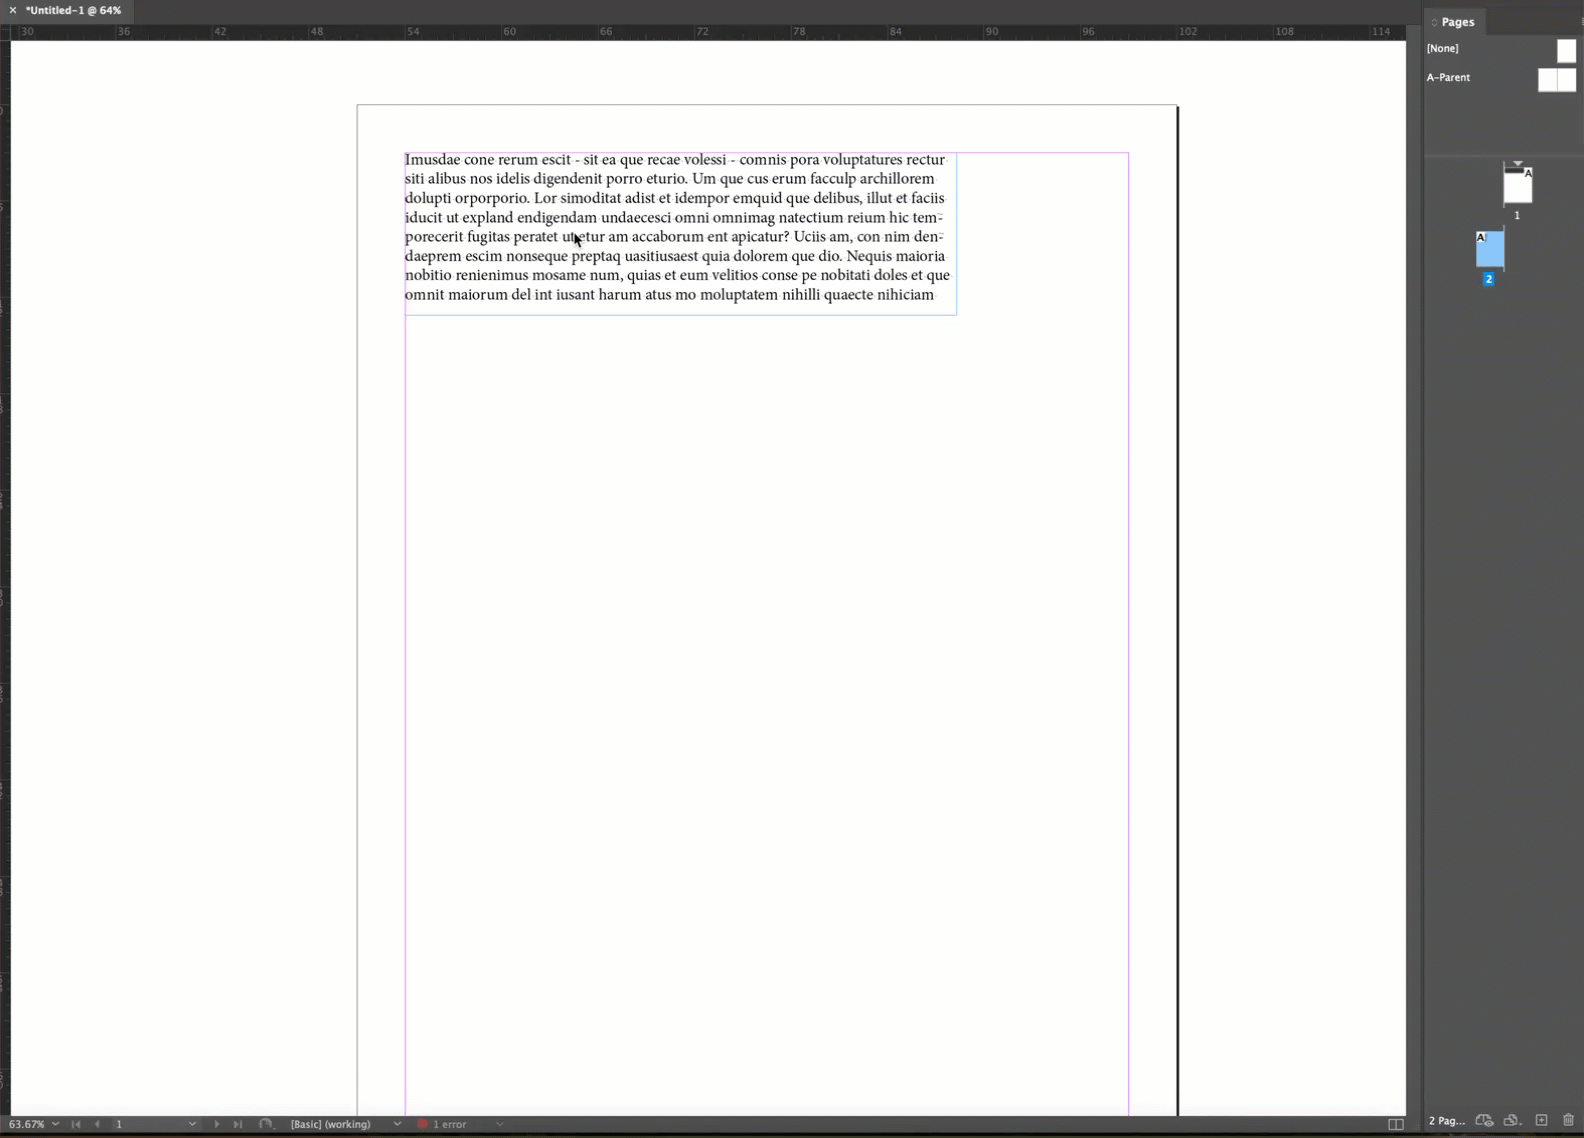The width and height of the screenshot is (1584, 1138).
Task: Toggle the split layout view icon
Action: coord(1396,1124)
